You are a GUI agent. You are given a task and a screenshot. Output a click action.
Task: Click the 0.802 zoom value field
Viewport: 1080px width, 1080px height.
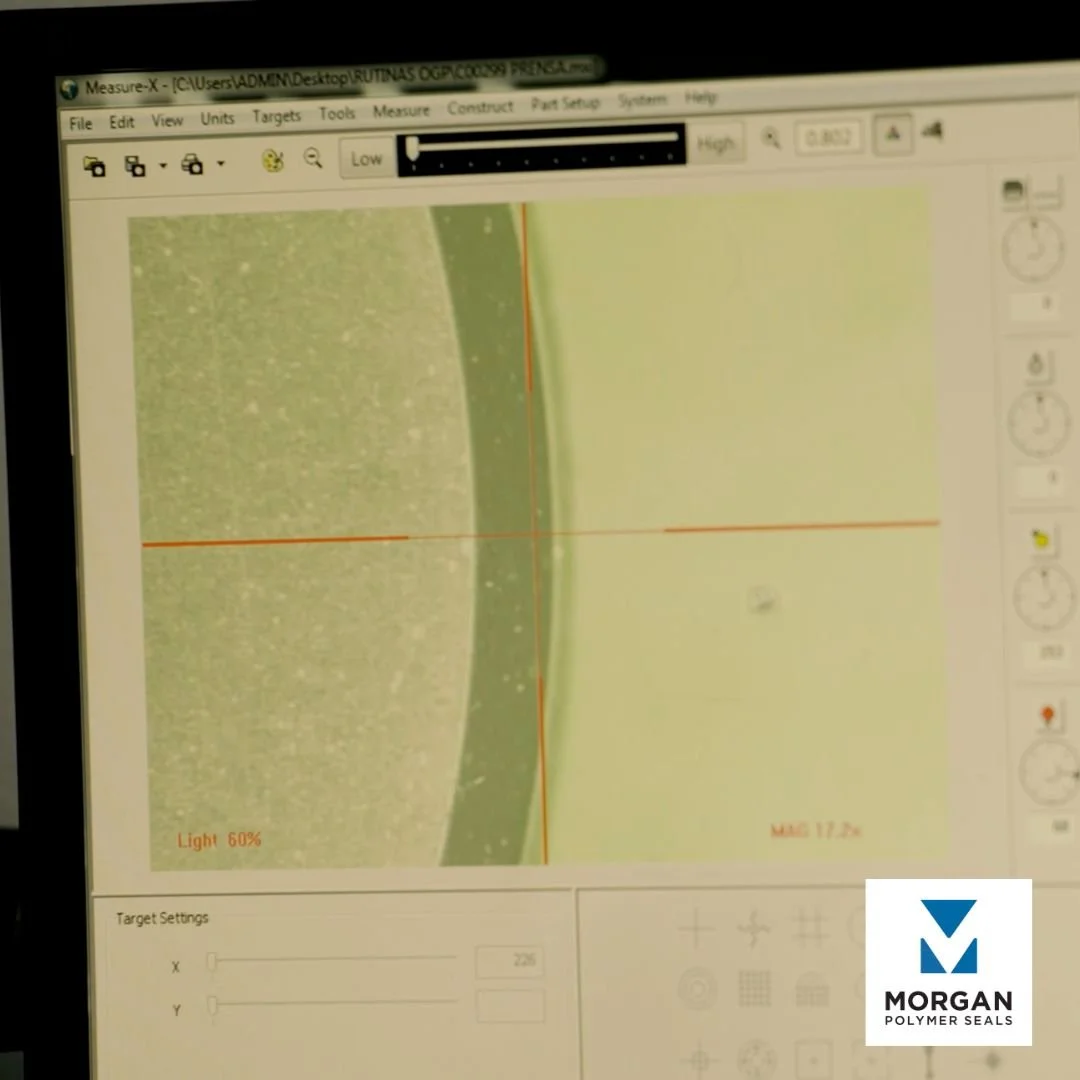(828, 138)
